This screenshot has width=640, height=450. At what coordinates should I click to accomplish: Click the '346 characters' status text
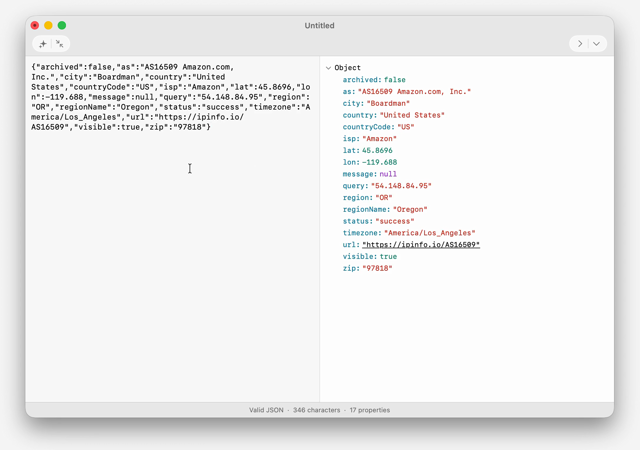pos(316,410)
